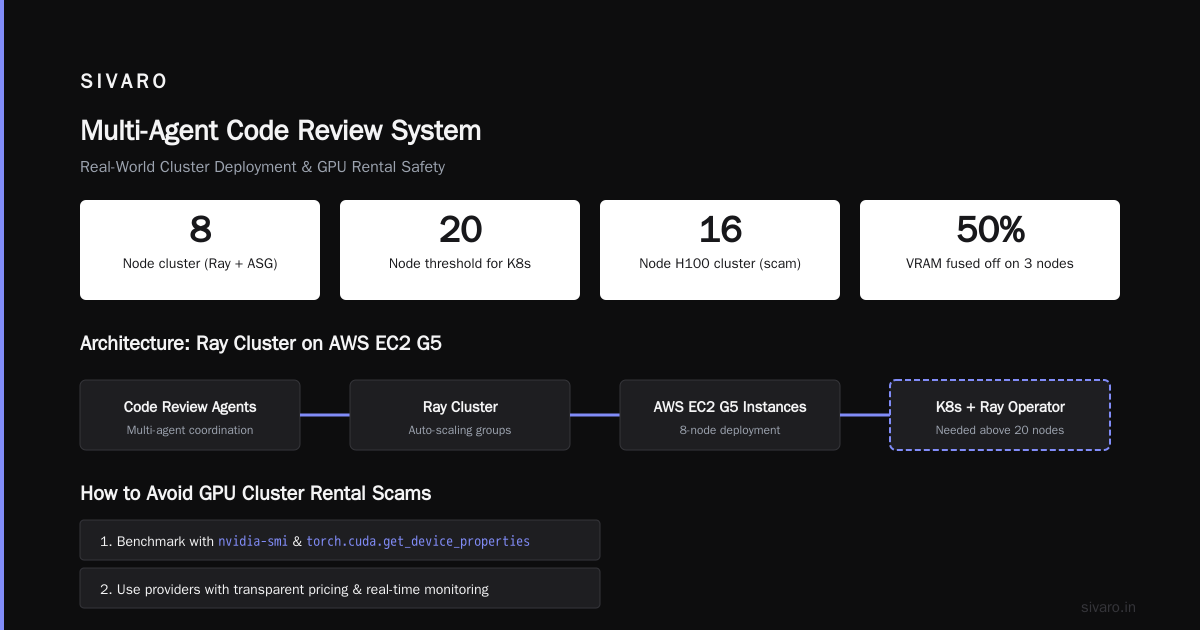Click the torch.cuda.get_device_properties code text
Image resolution: width=1200 pixels, height=630 pixels.
click(x=418, y=541)
